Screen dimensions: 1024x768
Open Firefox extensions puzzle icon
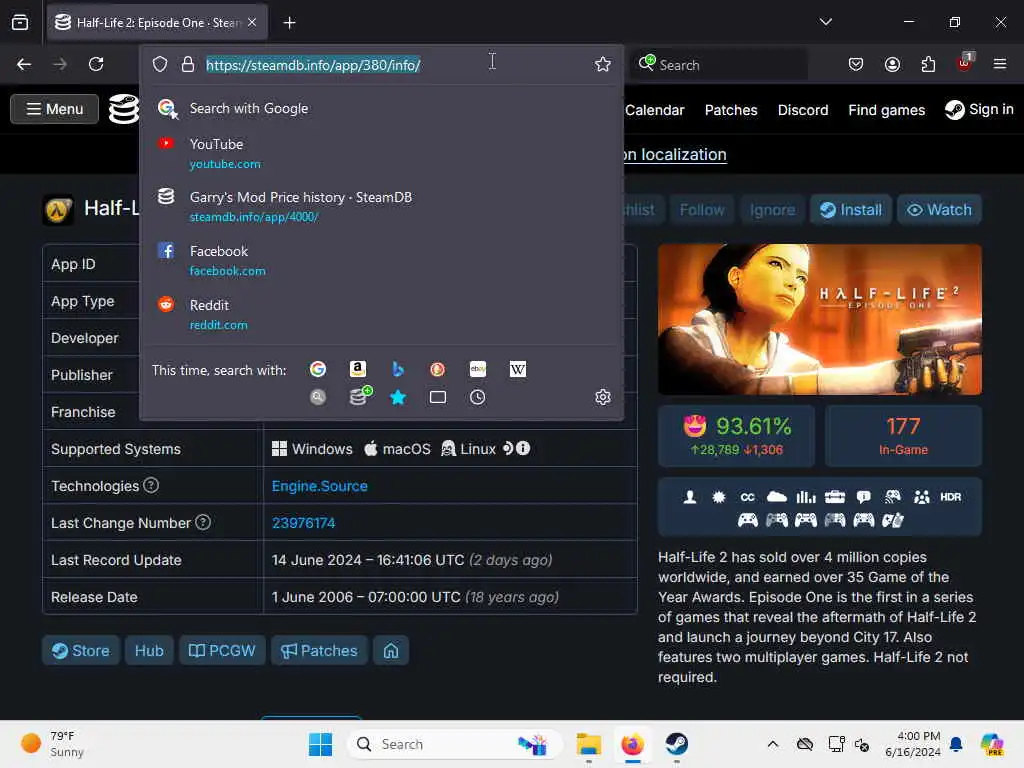(928, 64)
